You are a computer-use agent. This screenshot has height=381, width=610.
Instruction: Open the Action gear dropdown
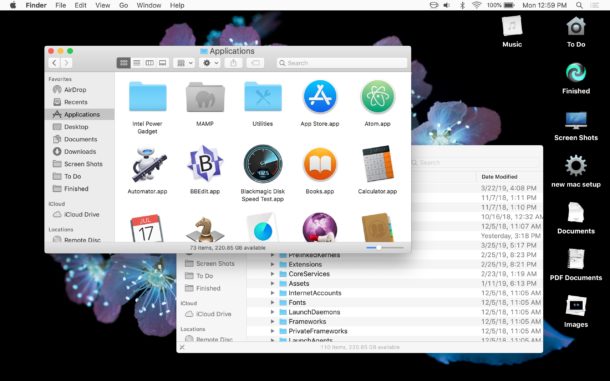click(210, 63)
